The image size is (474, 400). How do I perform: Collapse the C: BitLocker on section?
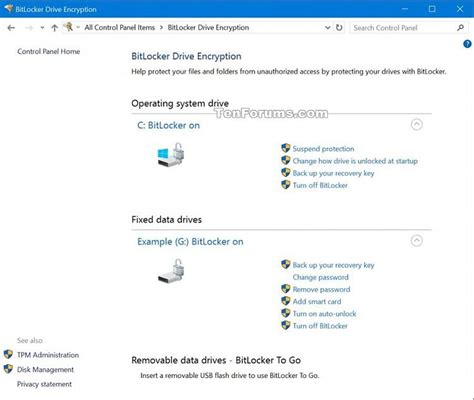click(417, 125)
